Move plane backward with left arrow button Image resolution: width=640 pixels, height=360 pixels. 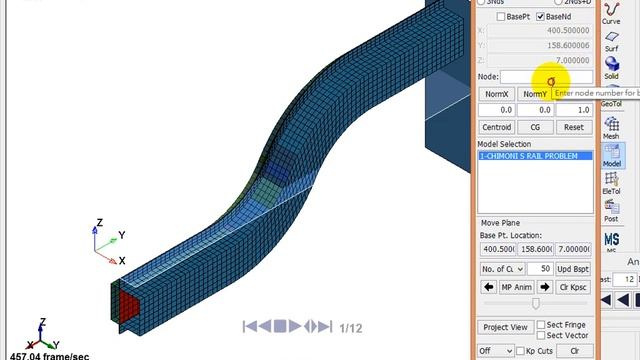489,287
